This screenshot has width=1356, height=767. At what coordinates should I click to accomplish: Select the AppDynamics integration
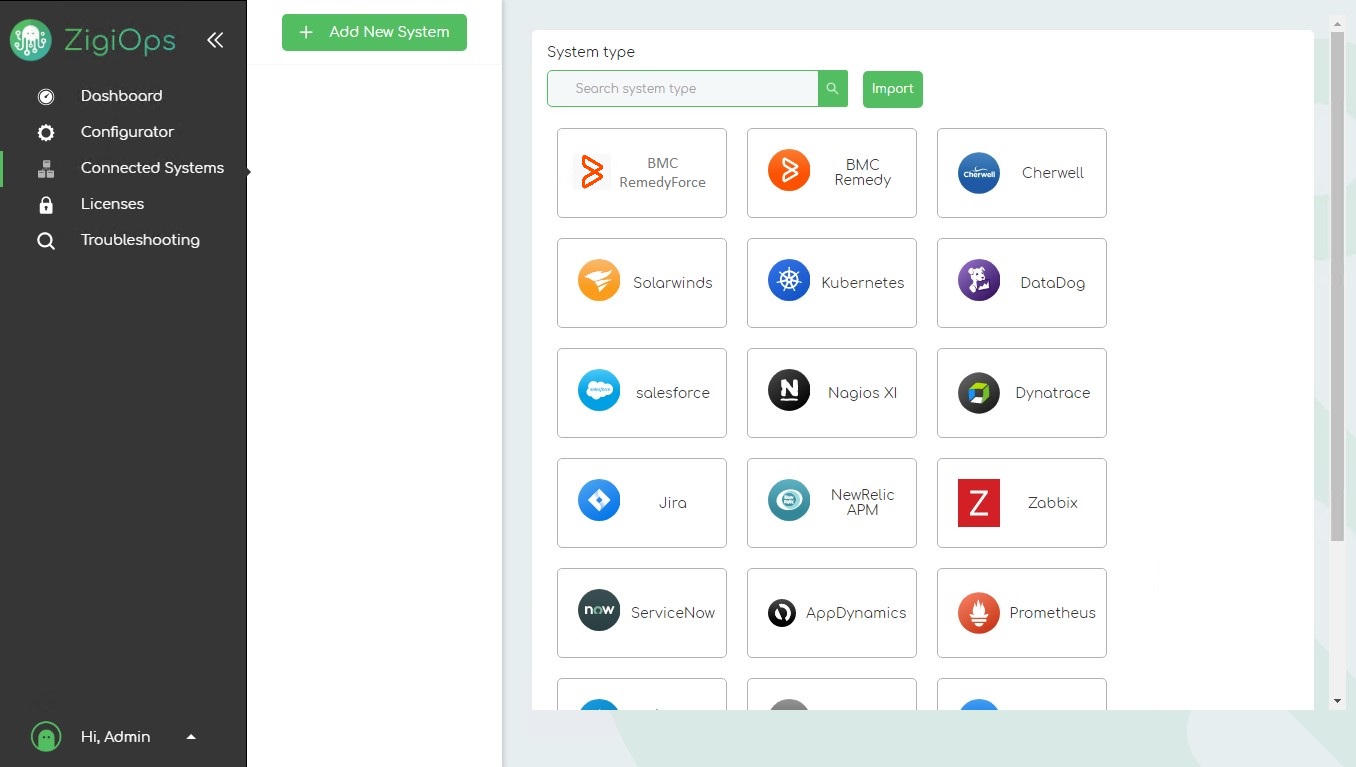(831, 613)
